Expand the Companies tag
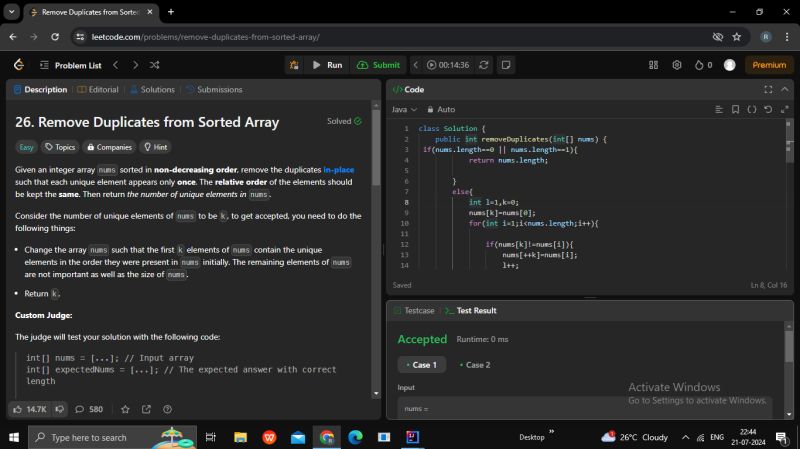This screenshot has height=449, width=800. click(109, 147)
